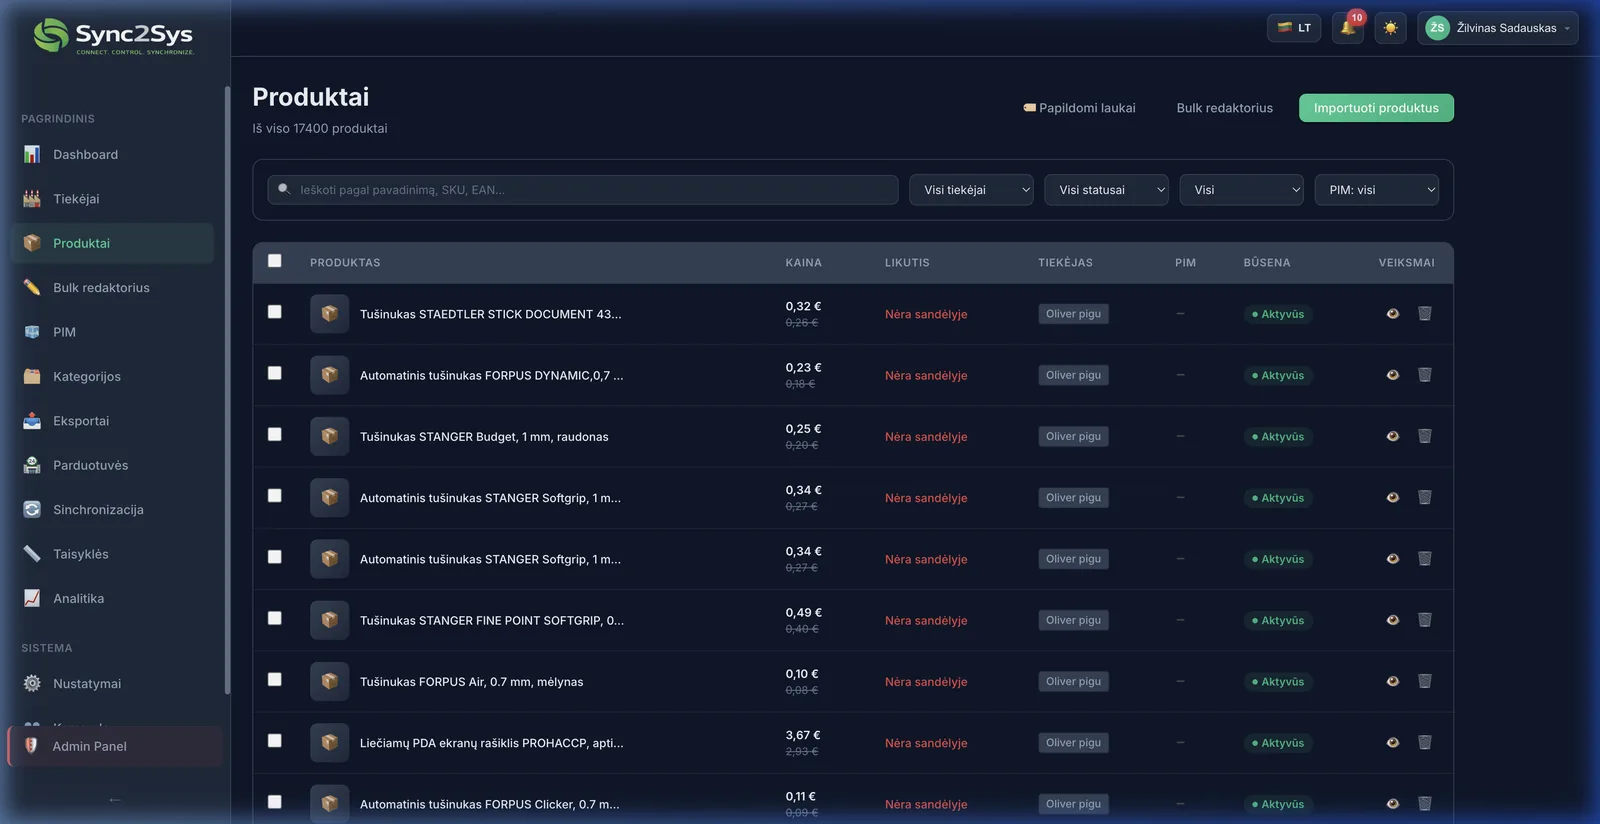Select Produktai in the sidebar
The width and height of the screenshot is (1600, 824).
click(x=112, y=243)
